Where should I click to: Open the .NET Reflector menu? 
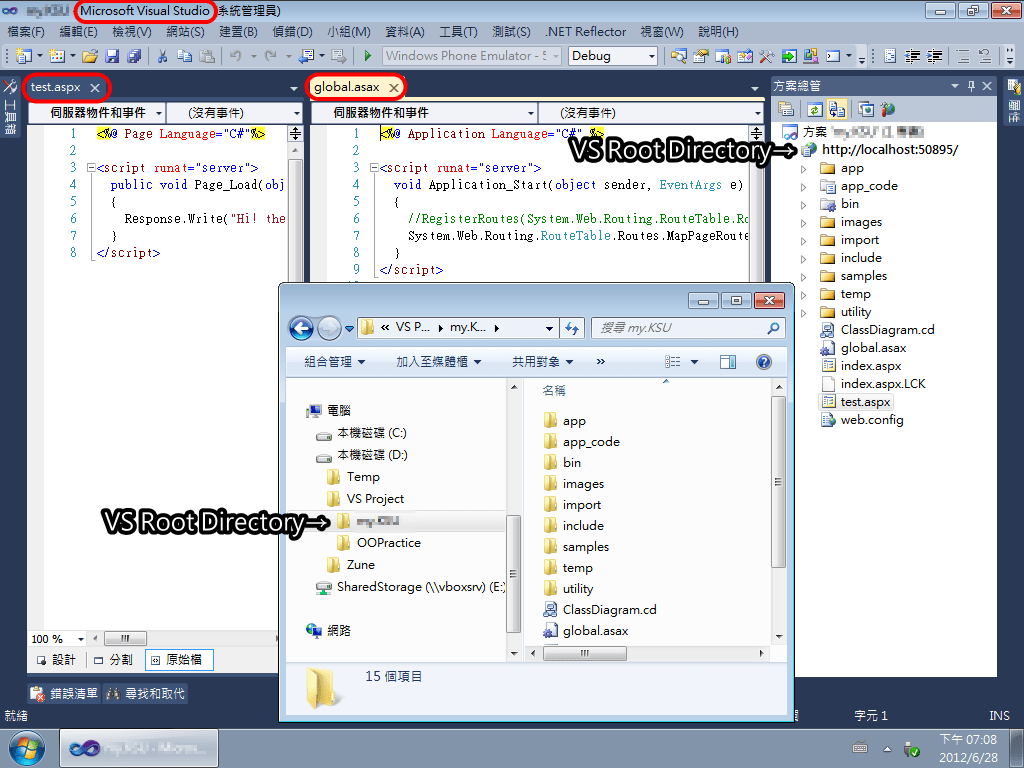coord(586,31)
